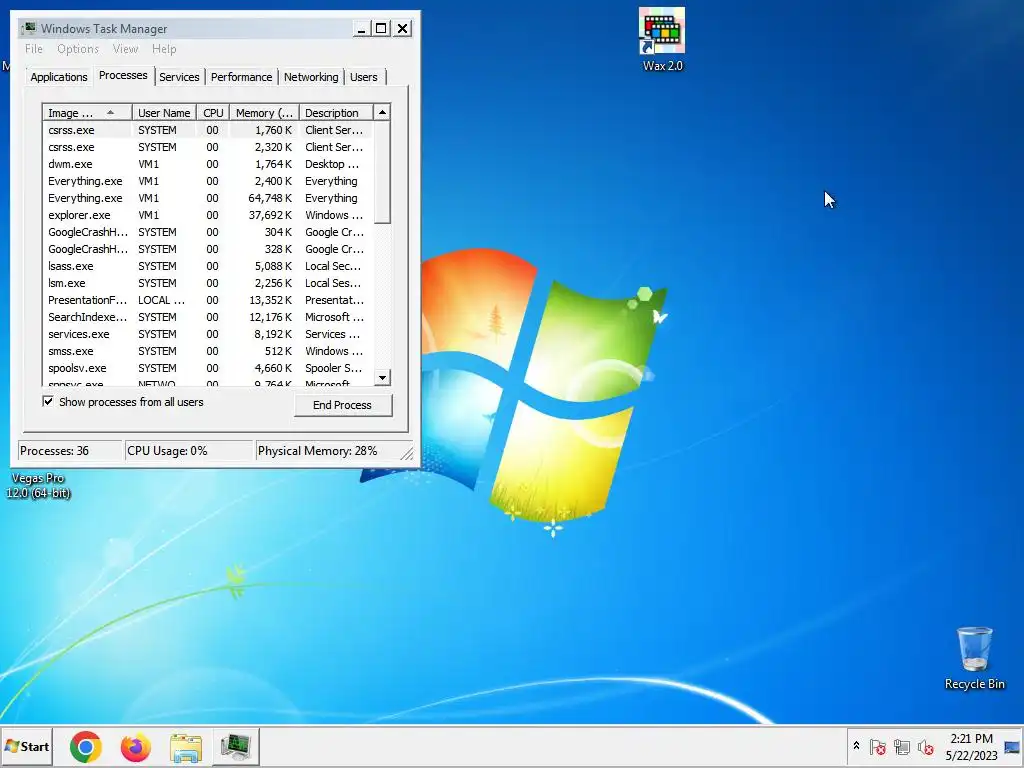Click the process list scrollbar thumb
Image resolution: width=1024 pixels, height=768 pixels.
[382, 172]
